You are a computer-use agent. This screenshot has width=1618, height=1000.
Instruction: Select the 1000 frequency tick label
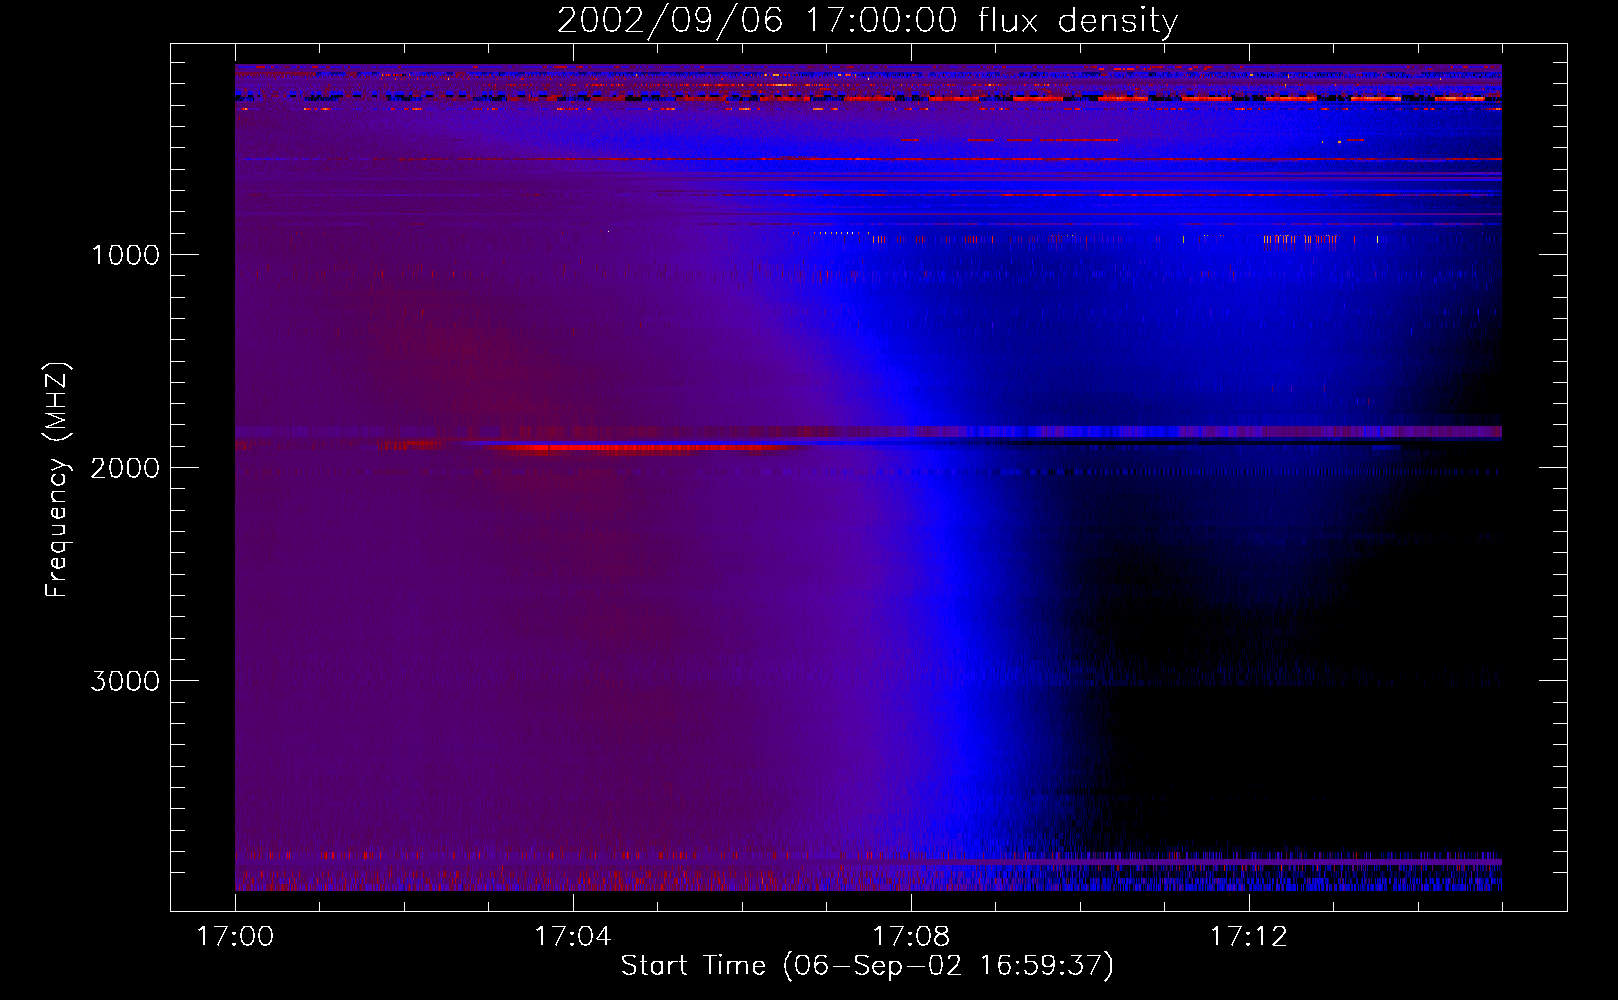[x=125, y=255]
